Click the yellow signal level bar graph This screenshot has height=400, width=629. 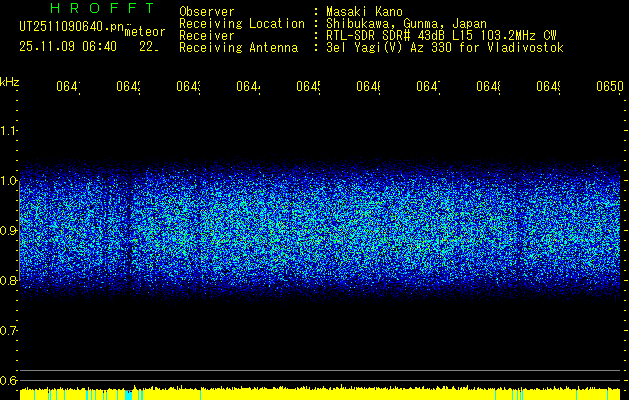[x=320, y=394]
